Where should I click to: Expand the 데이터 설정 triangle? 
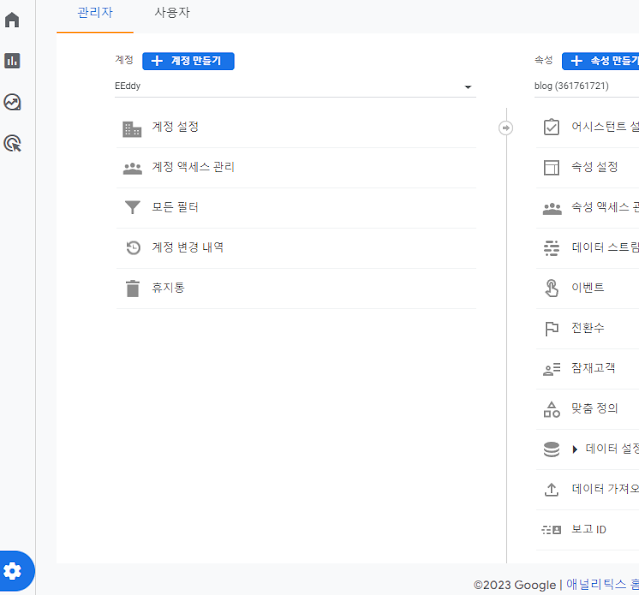[575, 450]
